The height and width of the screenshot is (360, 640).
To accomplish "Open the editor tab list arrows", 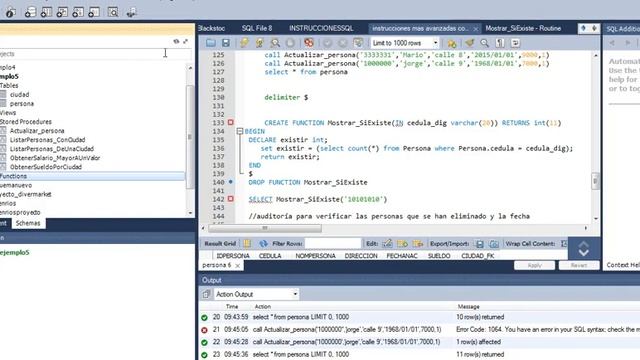I will tap(589, 28).
